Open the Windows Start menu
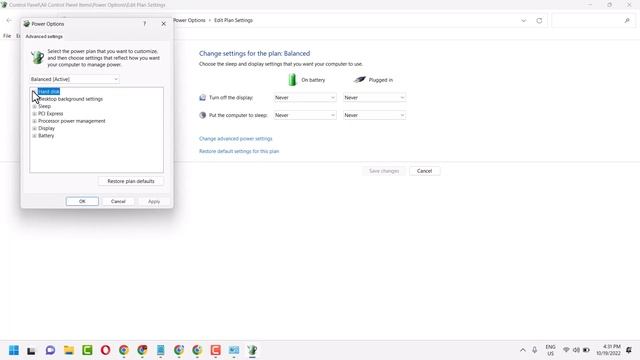 click(x=13, y=350)
